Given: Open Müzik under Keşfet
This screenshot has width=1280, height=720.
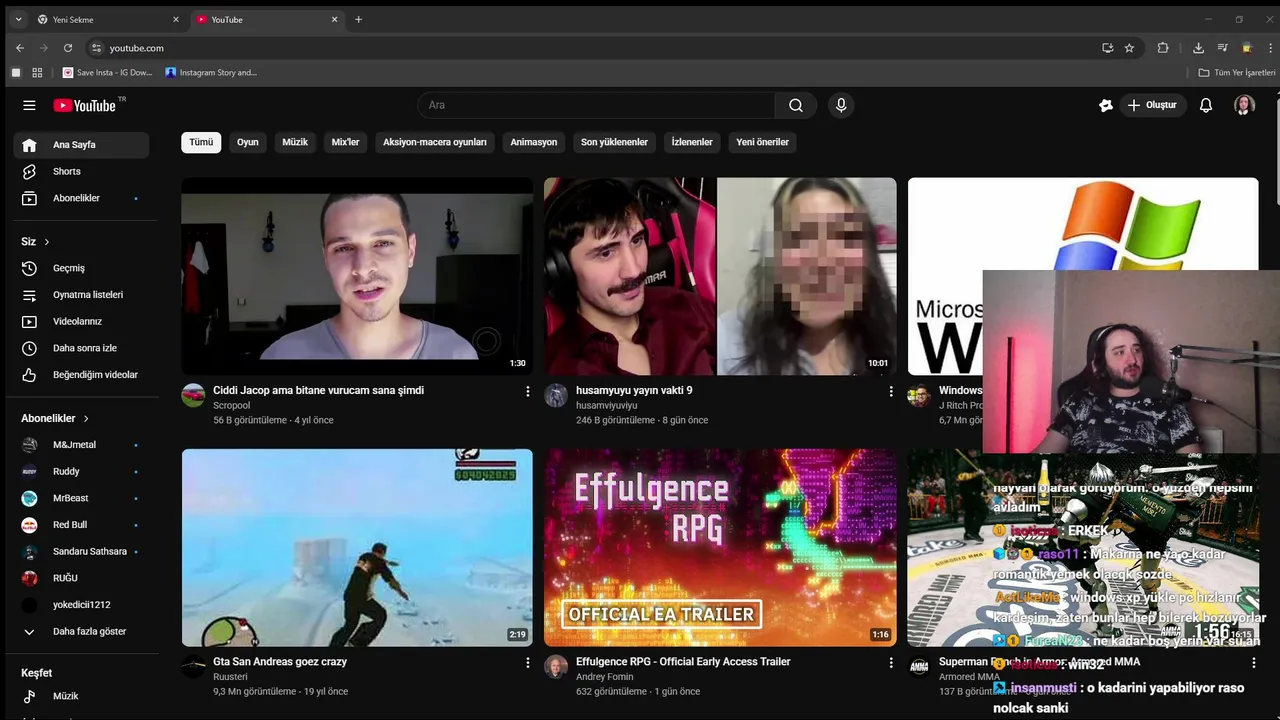Looking at the screenshot, I should [x=81, y=696].
